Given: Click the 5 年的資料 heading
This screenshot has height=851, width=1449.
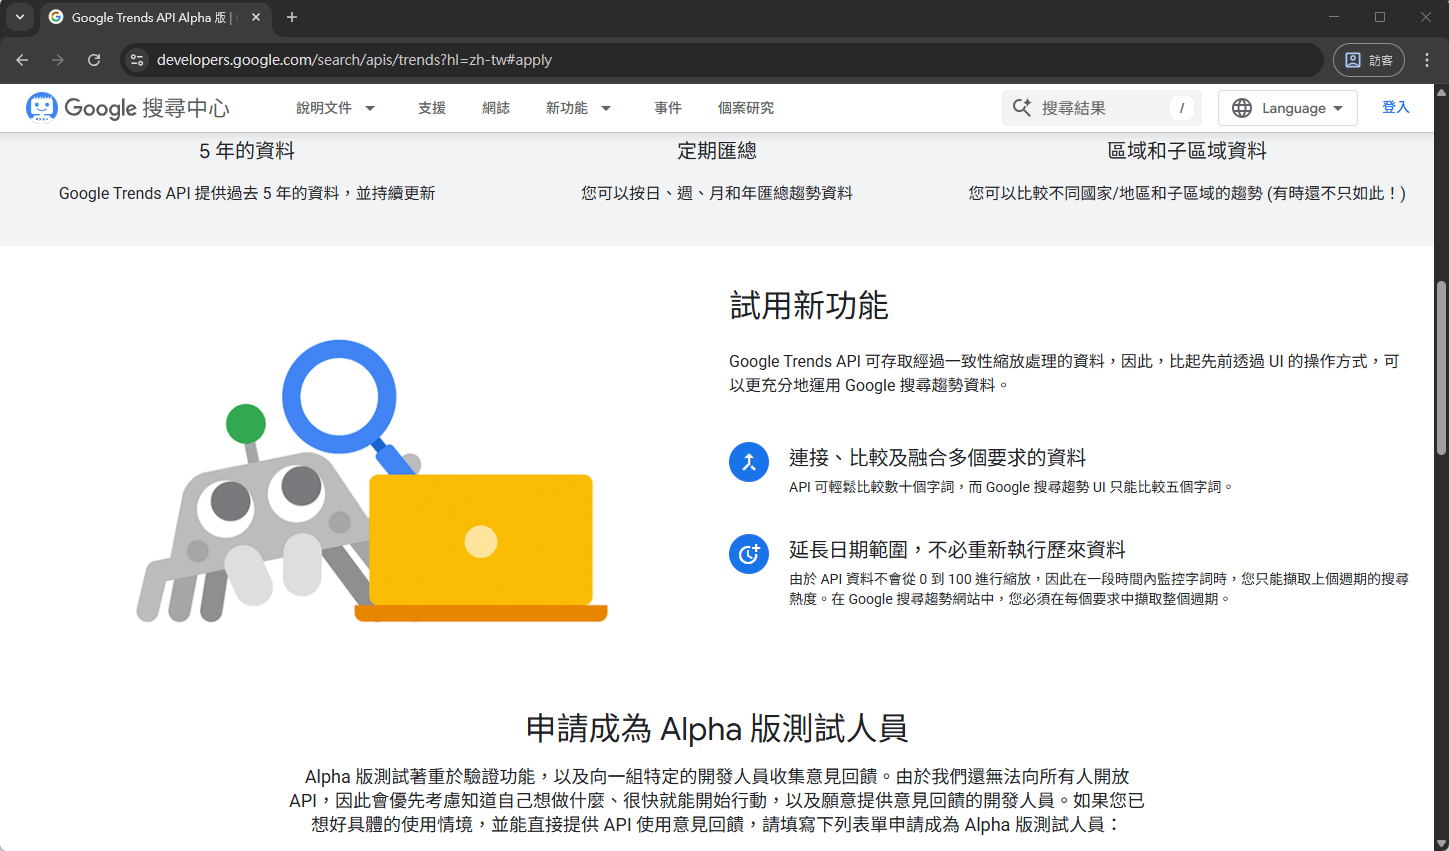Looking at the screenshot, I should pos(247,151).
